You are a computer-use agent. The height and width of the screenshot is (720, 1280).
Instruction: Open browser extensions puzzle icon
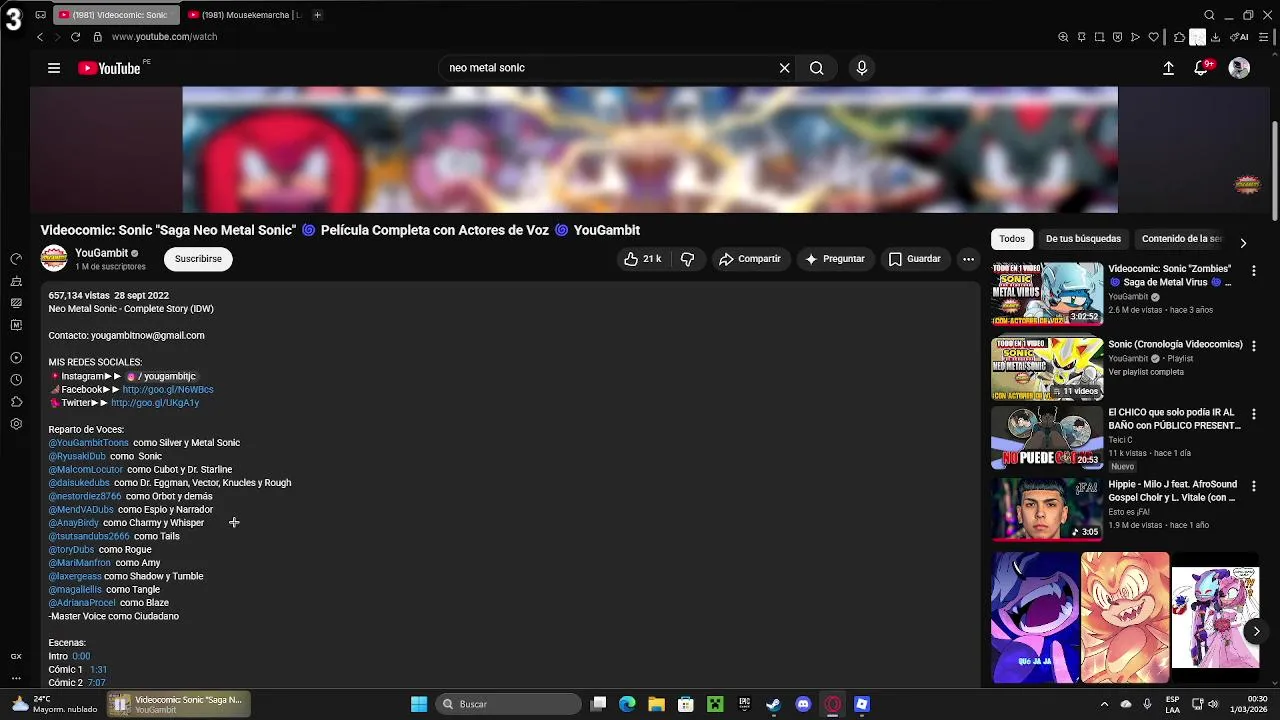click(x=1179, y=37)
